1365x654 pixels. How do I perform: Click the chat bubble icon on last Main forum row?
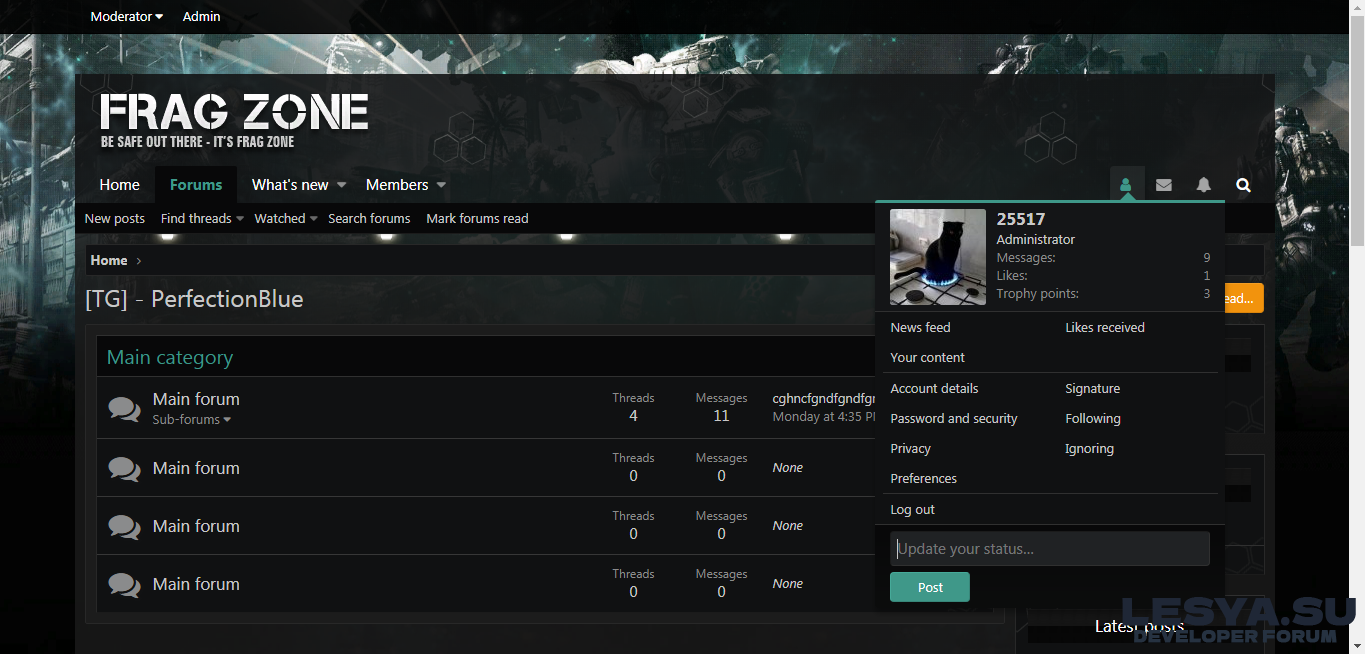(x=124, y=584)
